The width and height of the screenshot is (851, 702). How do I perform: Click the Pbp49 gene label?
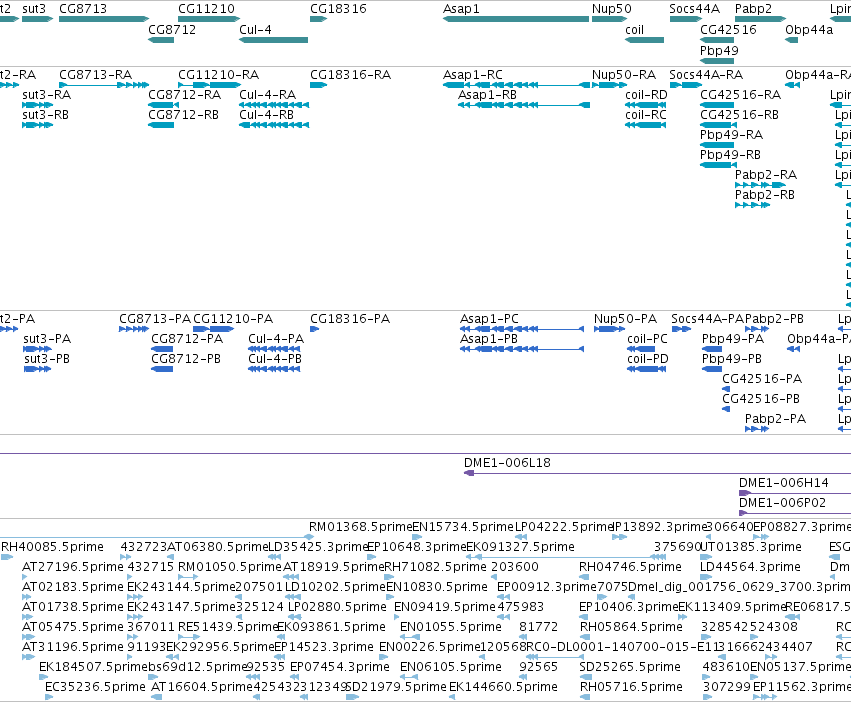pyautogui.click(x=719, y=50)
